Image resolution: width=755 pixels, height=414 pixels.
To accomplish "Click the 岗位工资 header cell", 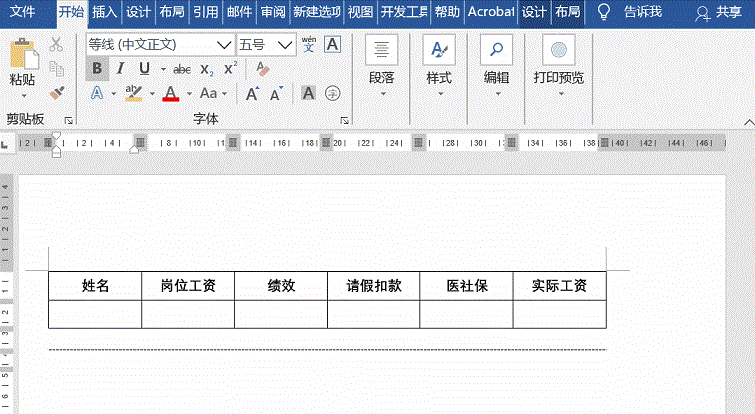I will click(188, 286).
